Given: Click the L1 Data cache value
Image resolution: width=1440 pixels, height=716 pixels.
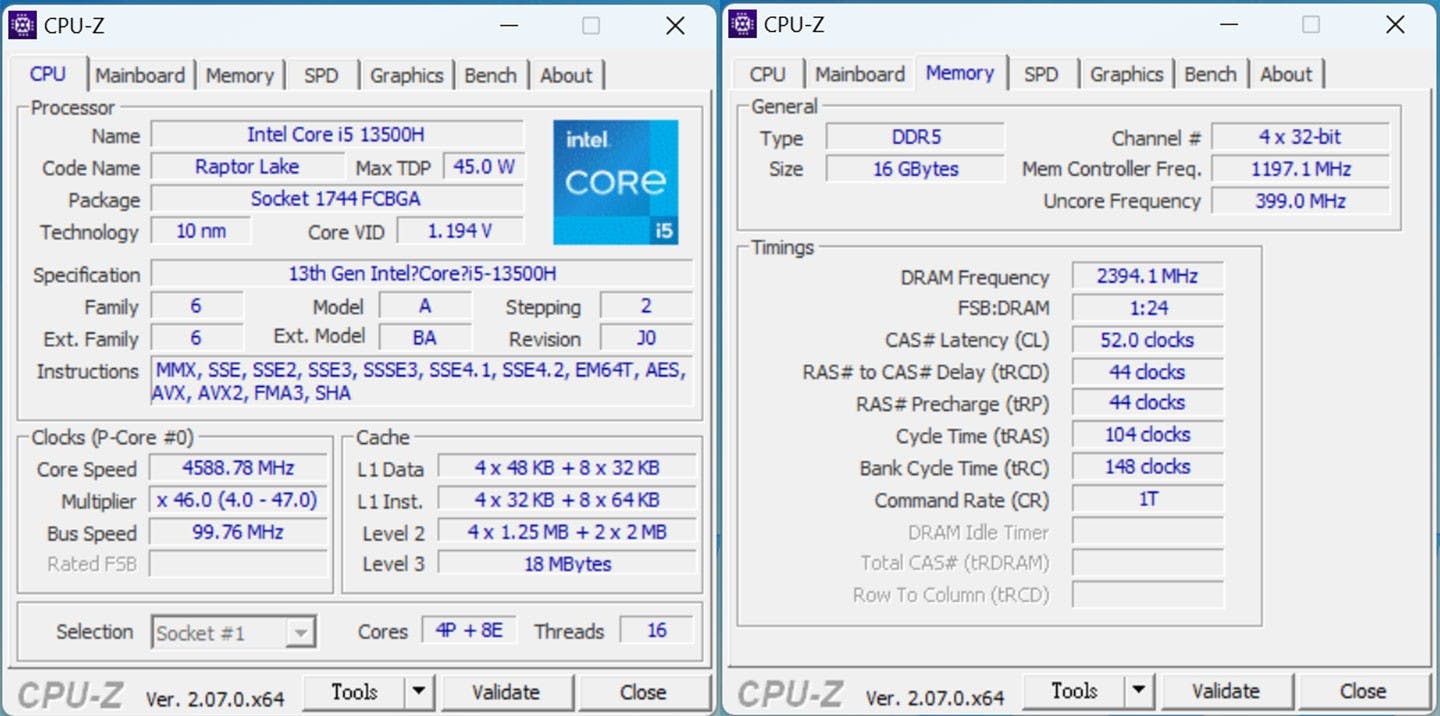Looking at the screenshot, I should click(567, 468).
